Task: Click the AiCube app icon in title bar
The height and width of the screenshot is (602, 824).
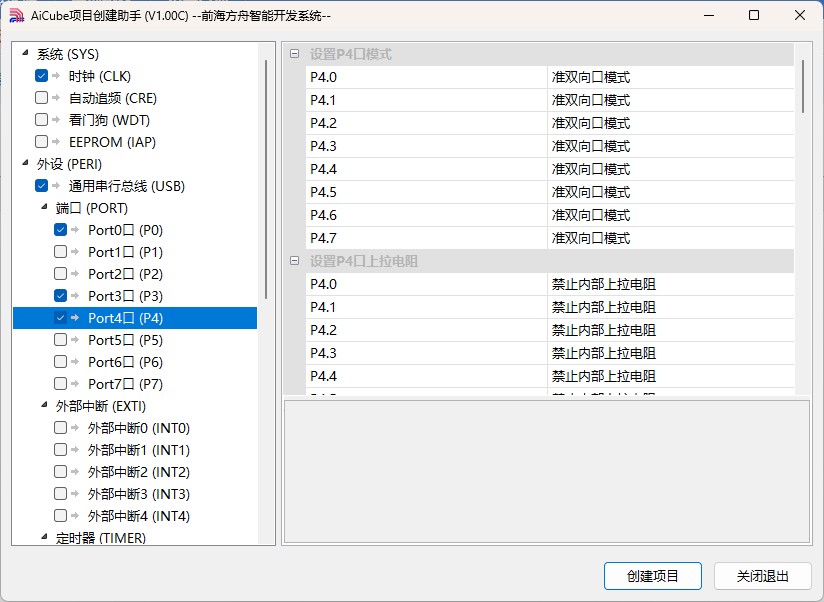Action: pos(16,15)
